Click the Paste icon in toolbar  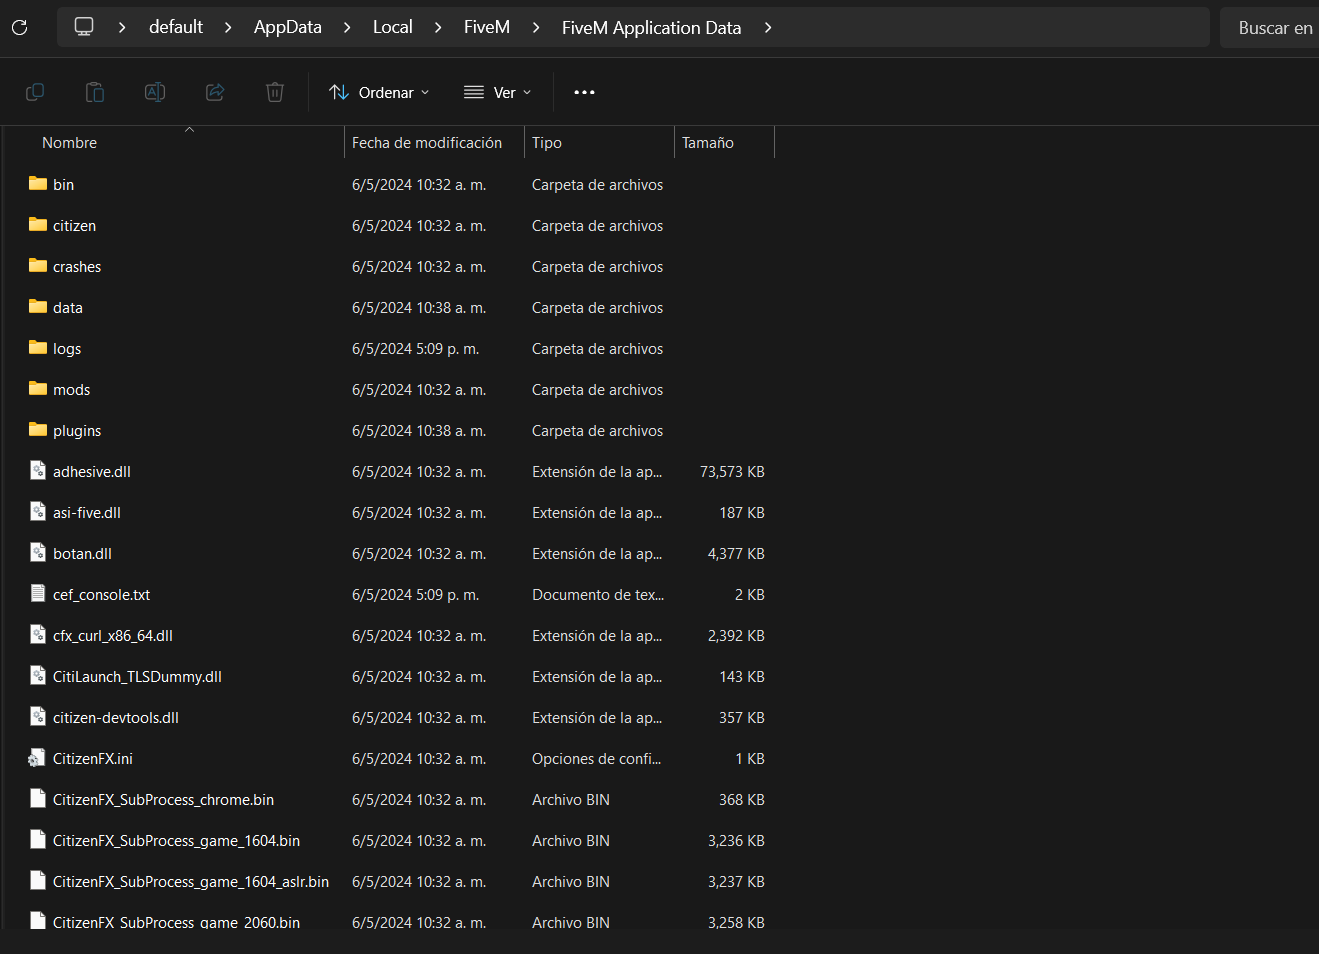(x=95, y=92)
